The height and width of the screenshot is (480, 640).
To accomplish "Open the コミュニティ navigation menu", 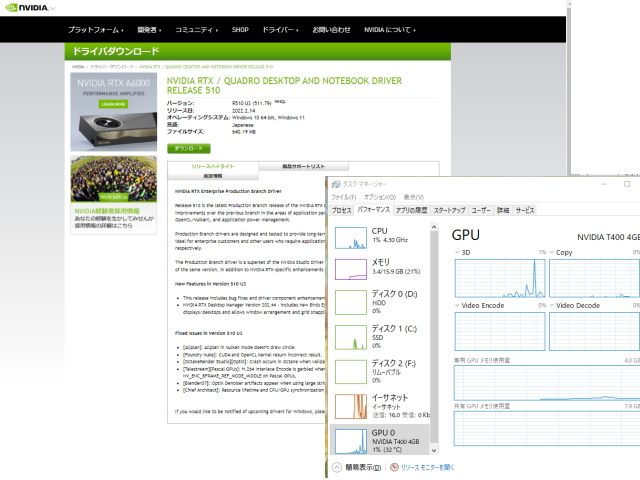I will tap(196, 30).
